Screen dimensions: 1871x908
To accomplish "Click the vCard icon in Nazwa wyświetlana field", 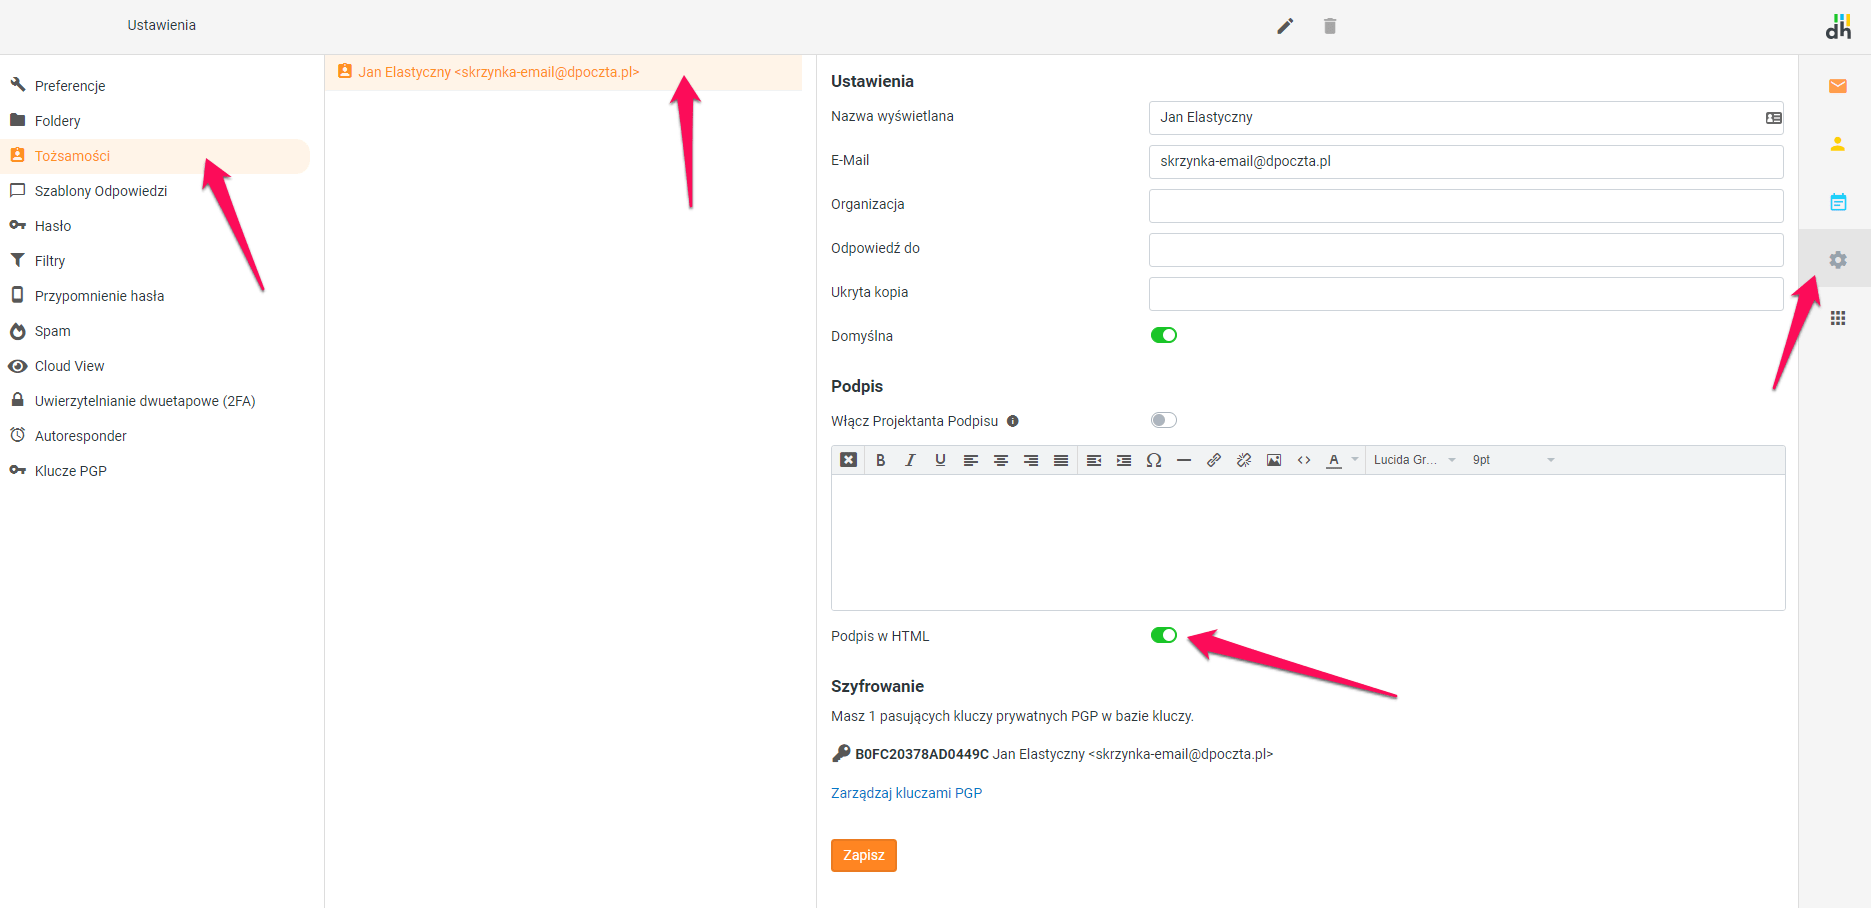I will 1773,118.
